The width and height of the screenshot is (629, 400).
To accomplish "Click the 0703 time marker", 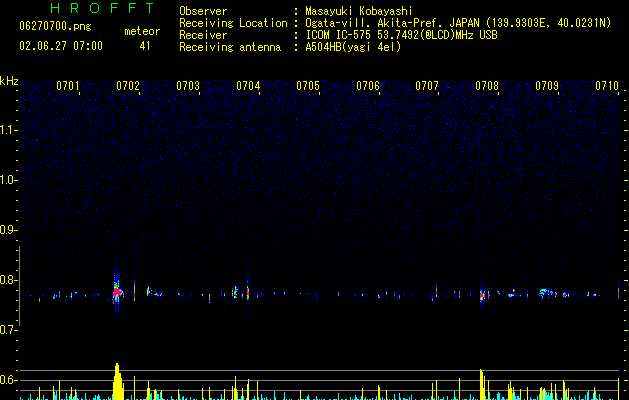I will tap(188, 86).
